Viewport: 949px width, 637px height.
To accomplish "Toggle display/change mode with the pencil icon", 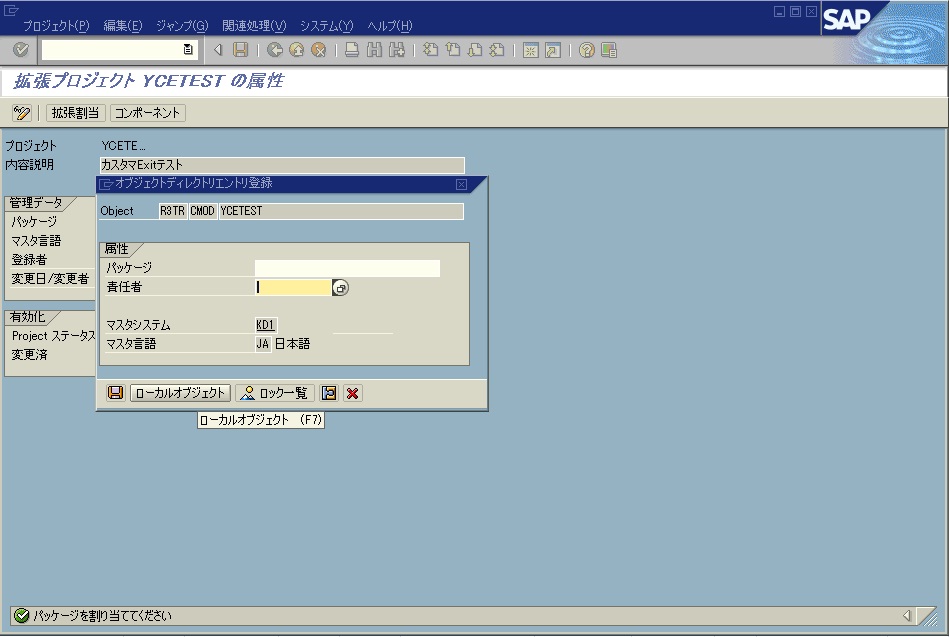I will point(22,113).
